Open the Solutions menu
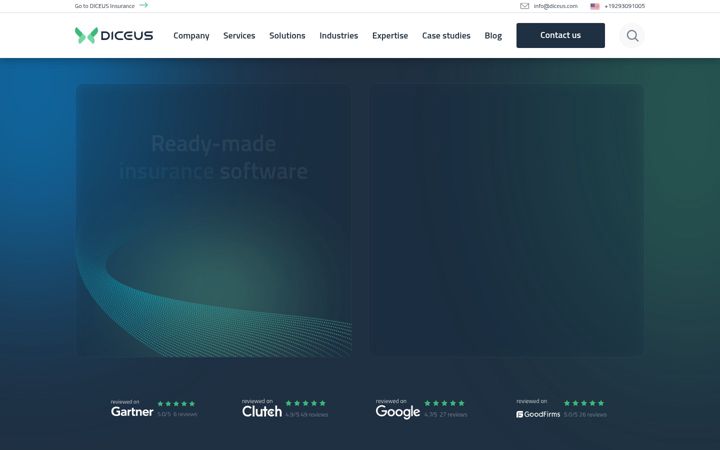 (x=287, y=35)
